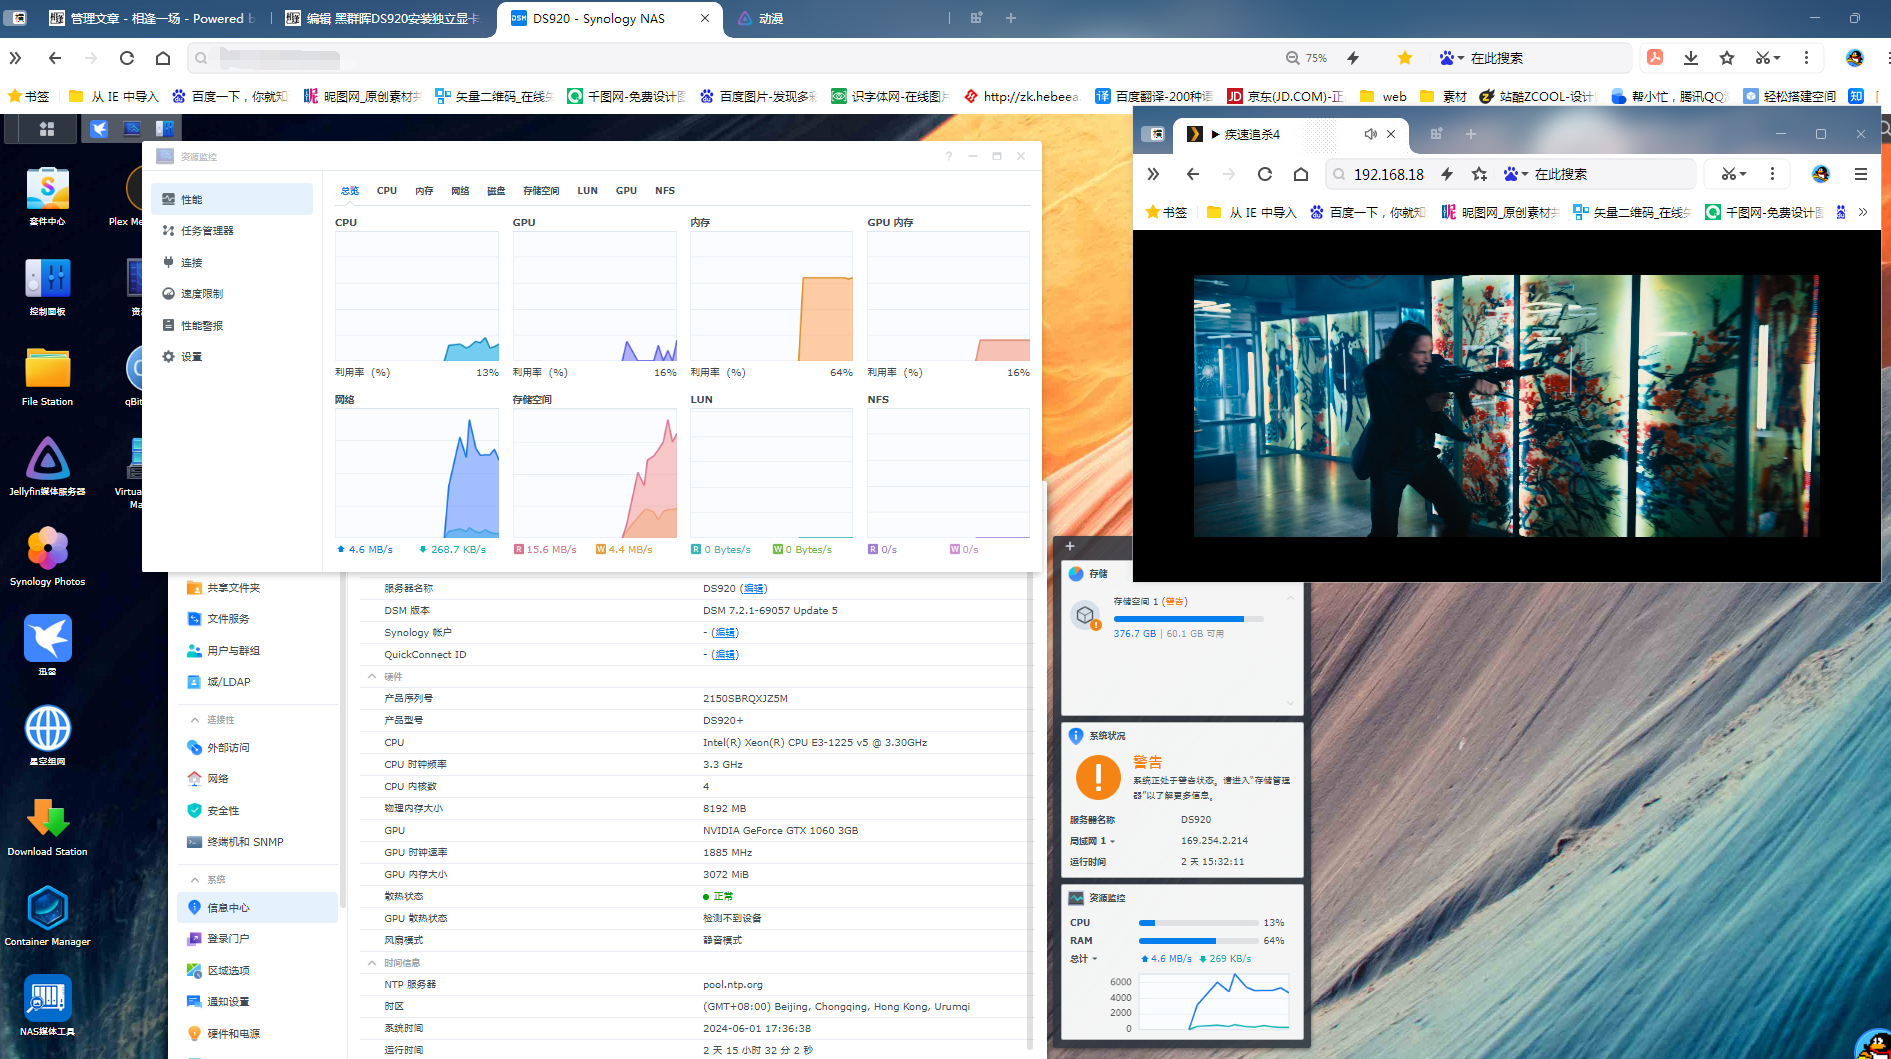
Task: Open the 总计 dropdown in resource widget
Action: [1083, 959]
